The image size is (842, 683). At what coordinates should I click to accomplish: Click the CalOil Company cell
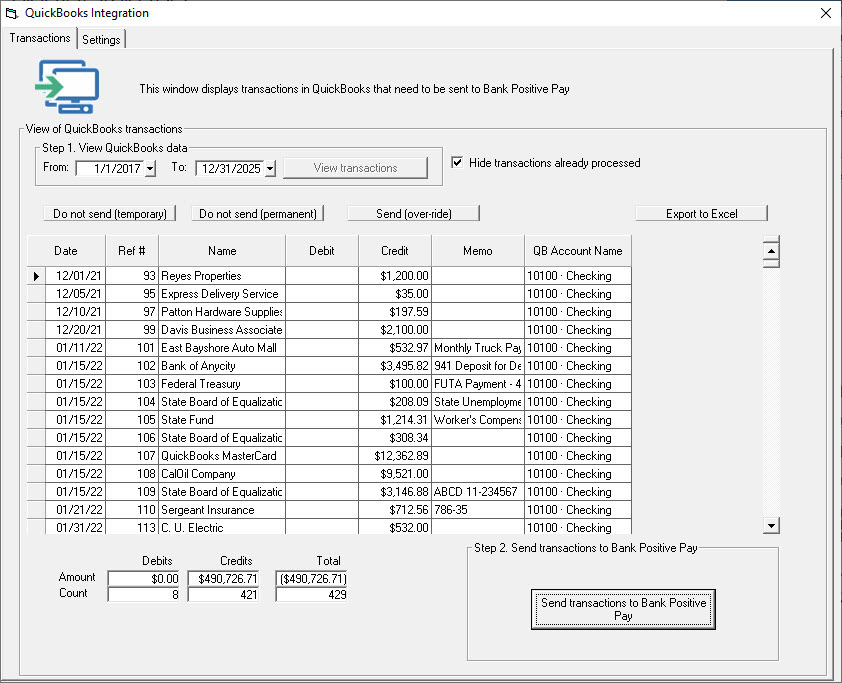(222, 474)
